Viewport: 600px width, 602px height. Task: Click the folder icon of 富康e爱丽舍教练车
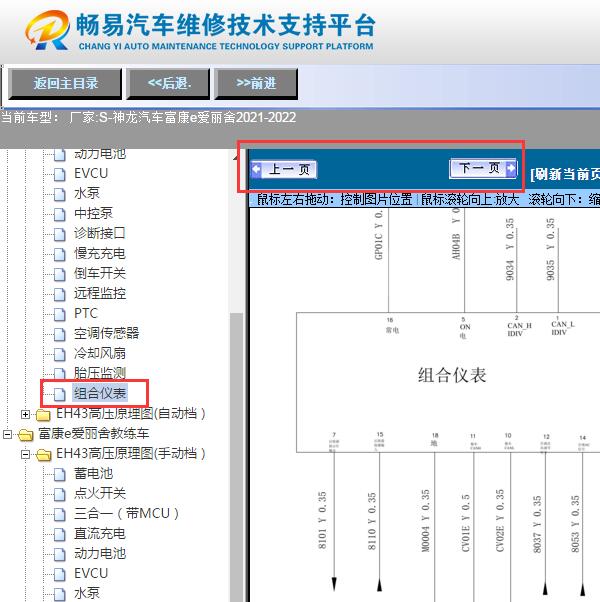click(x=25, y=435)
